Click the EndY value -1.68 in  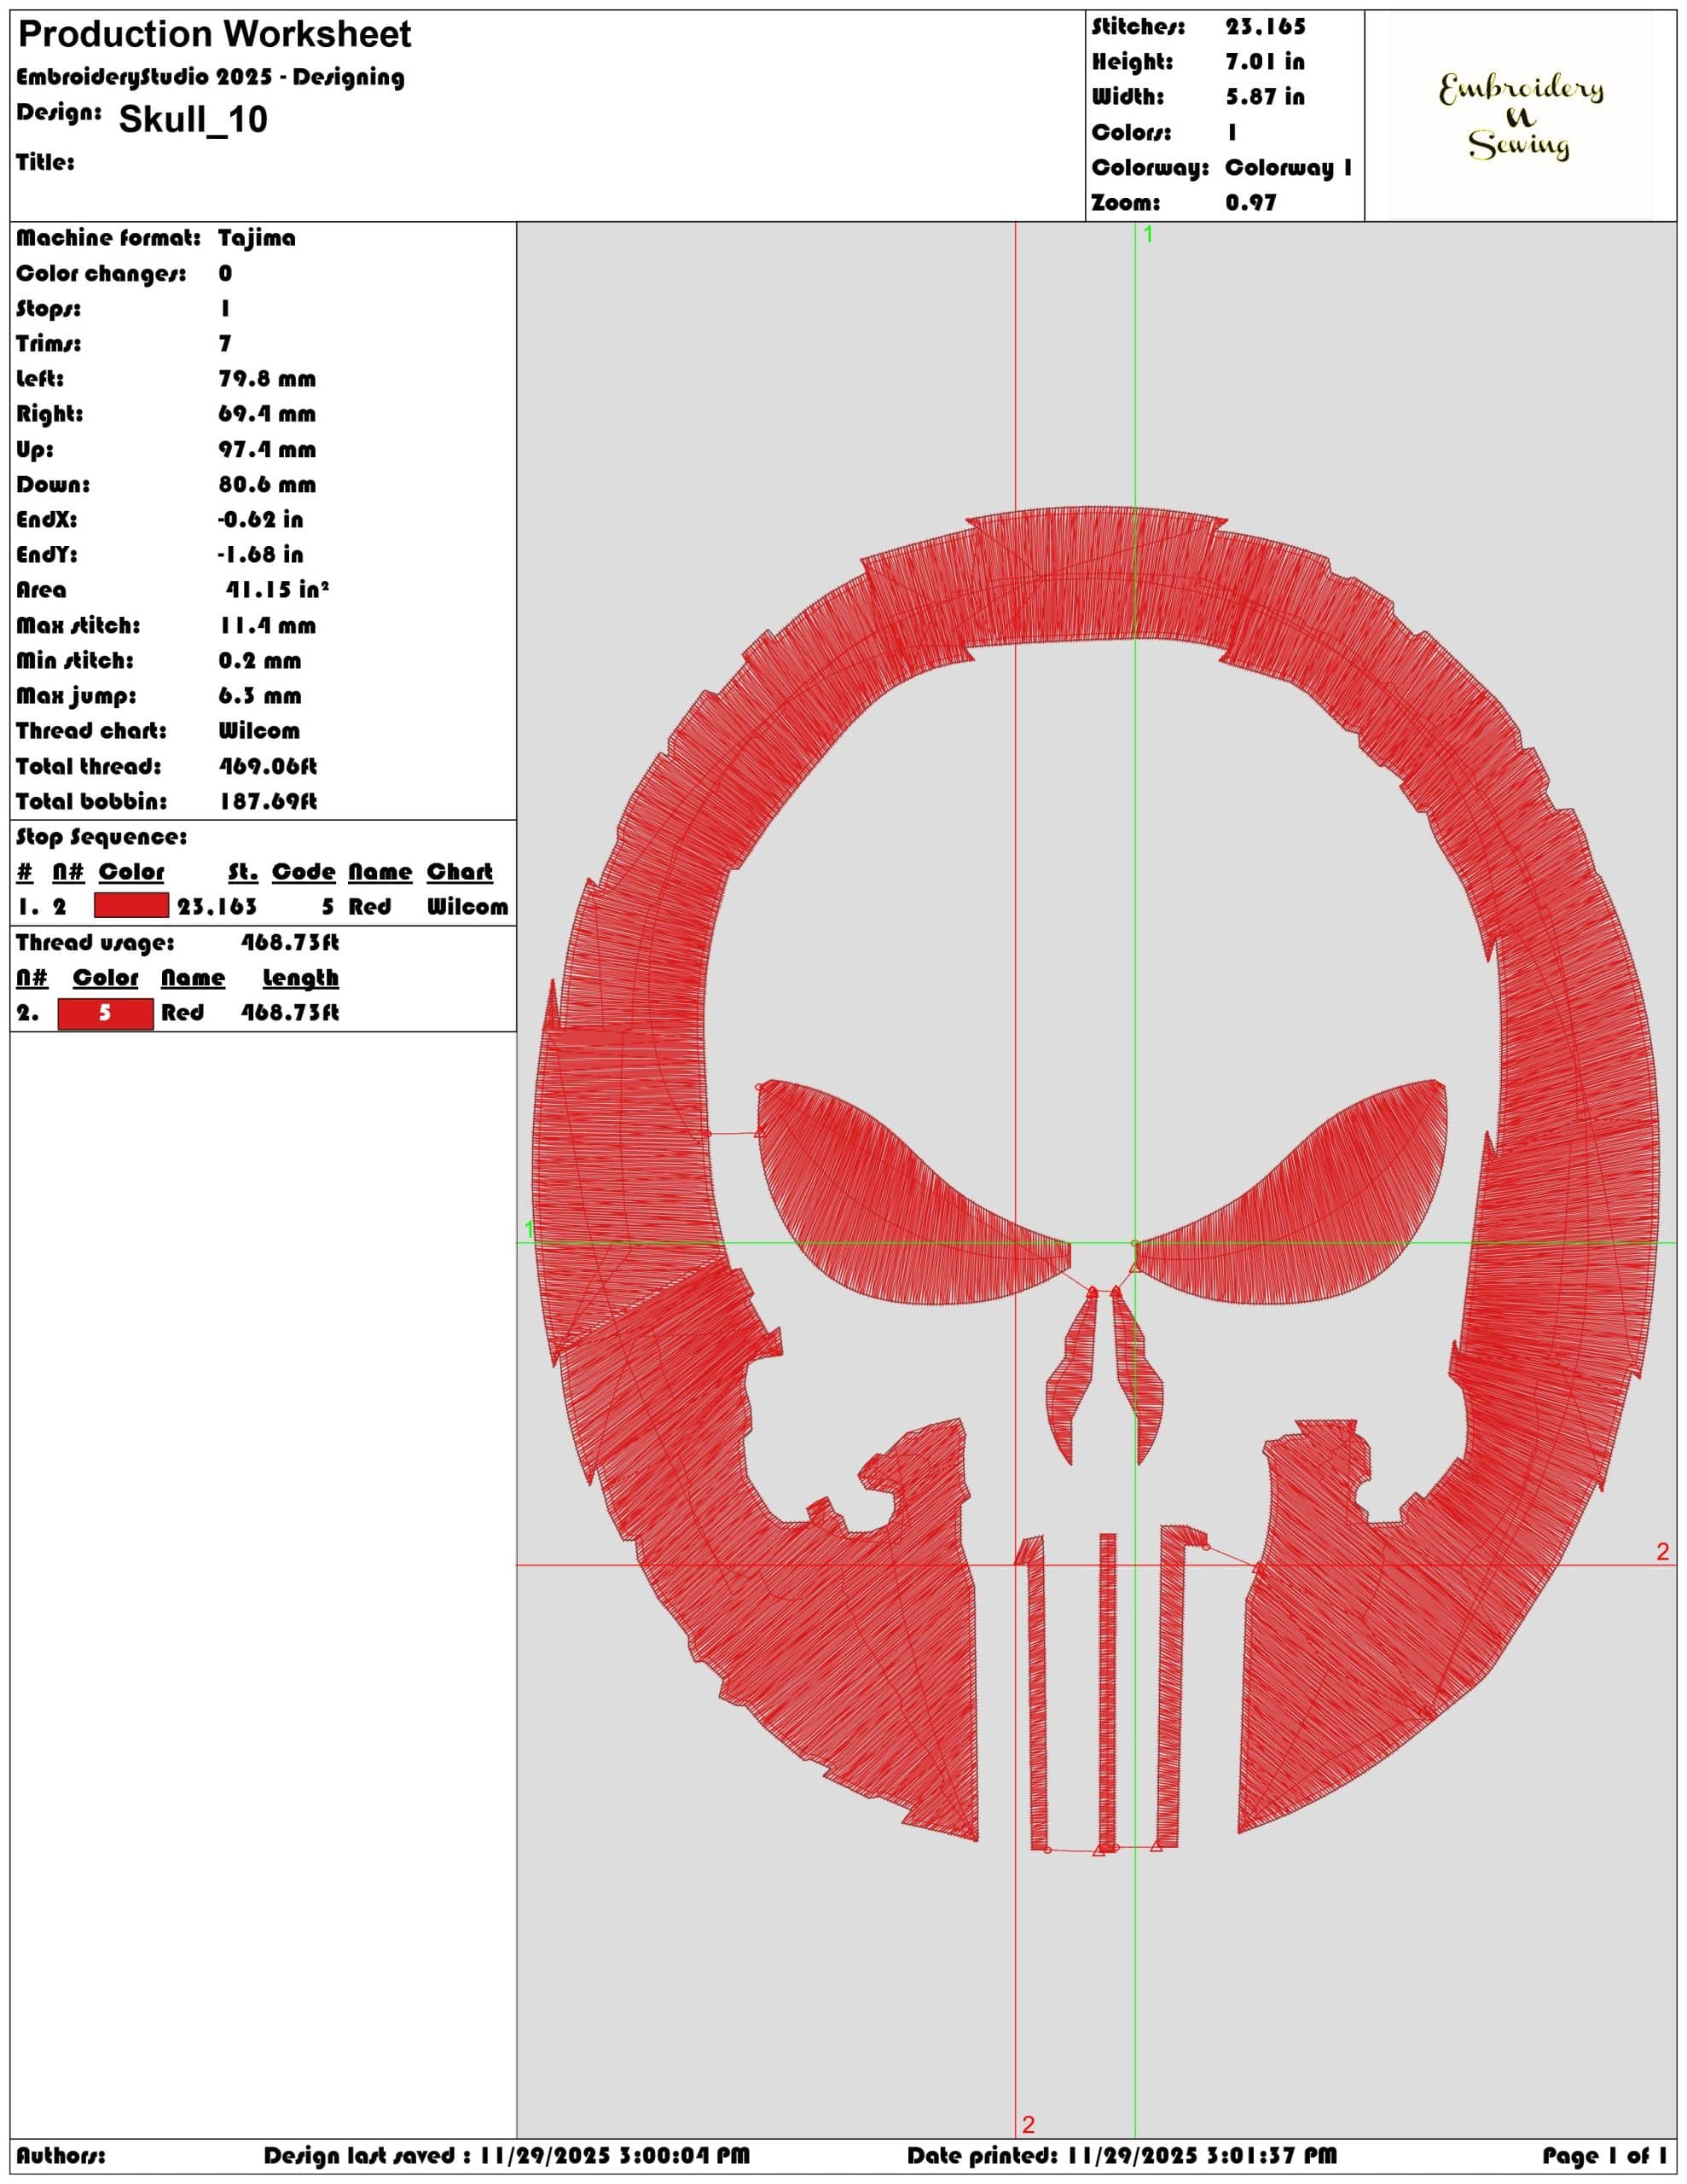click(x=260, y=554)
